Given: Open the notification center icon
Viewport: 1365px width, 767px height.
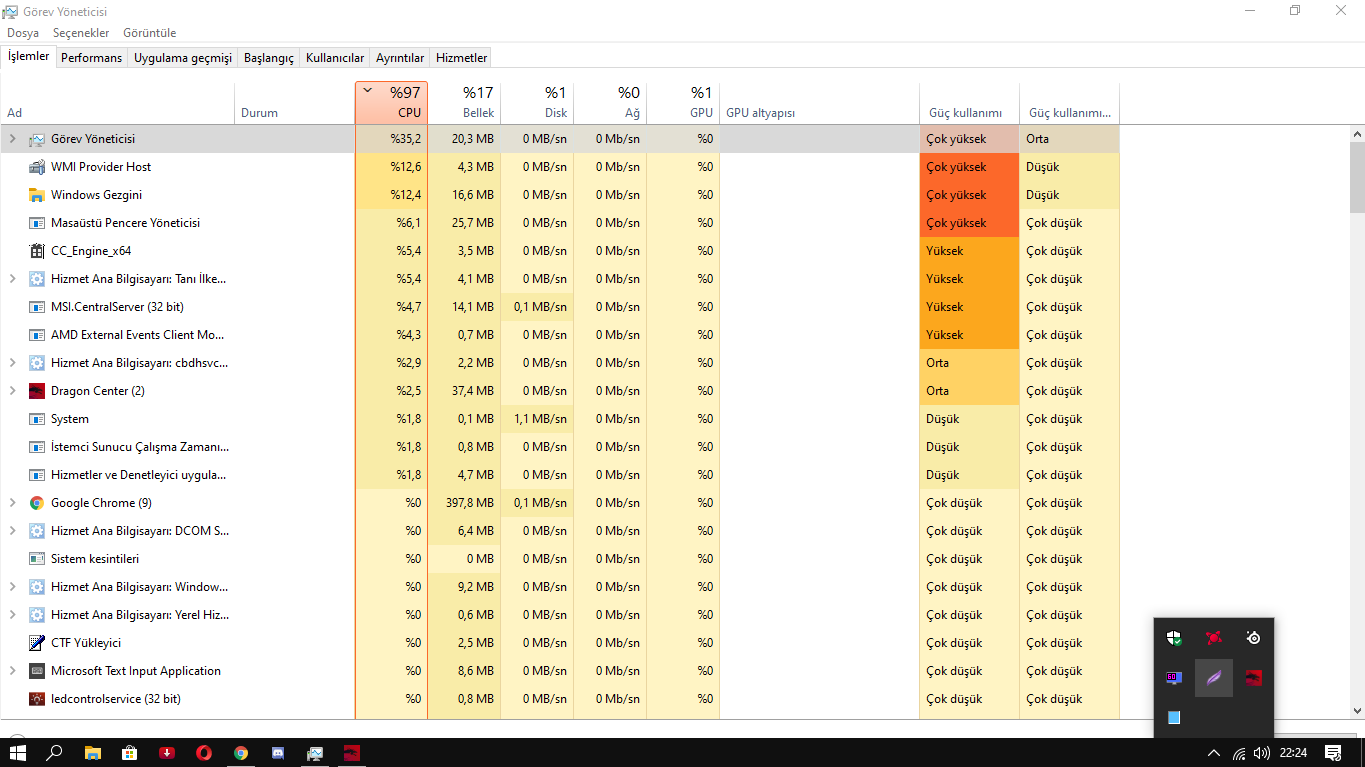Looking at the screenshot, I should pos(1333,752).
